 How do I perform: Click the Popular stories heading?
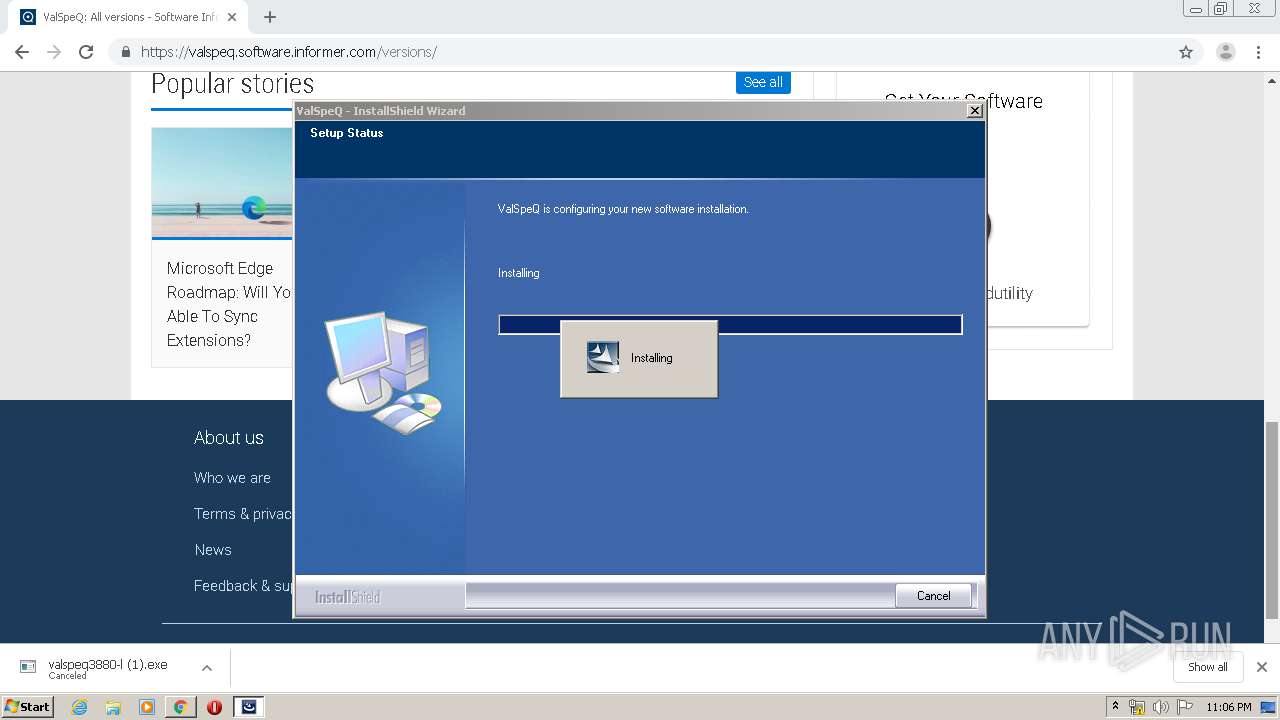(x=233, y=83)
